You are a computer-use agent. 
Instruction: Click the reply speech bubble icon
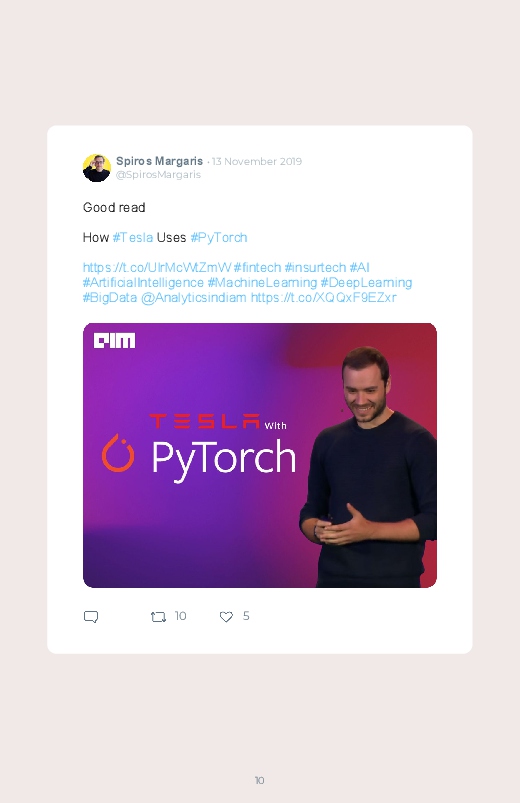(91, 617)
